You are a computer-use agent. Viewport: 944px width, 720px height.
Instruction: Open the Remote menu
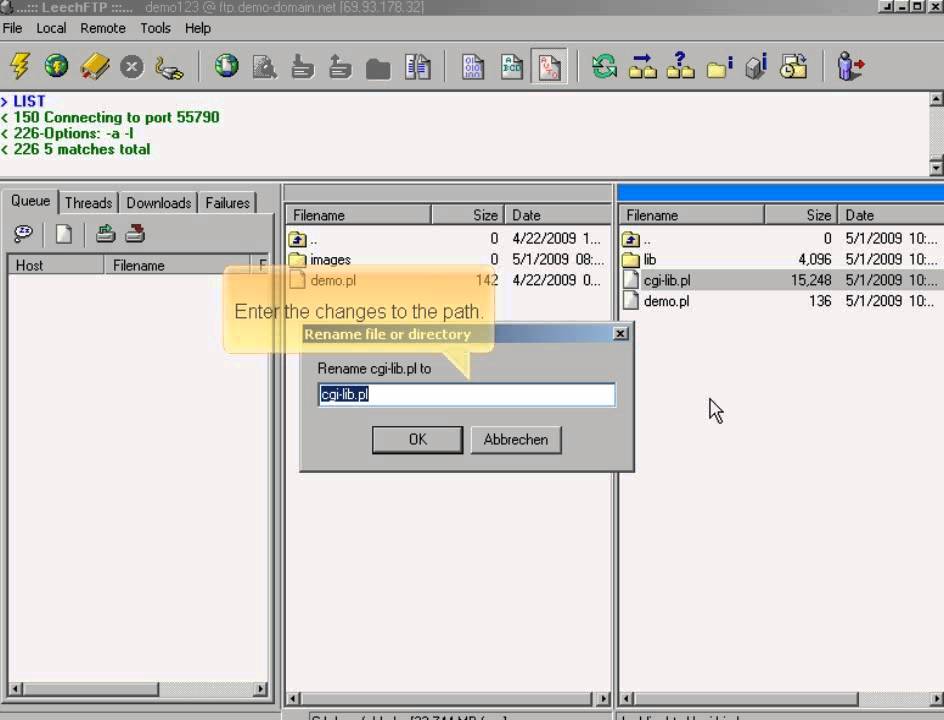click(103, 28)
